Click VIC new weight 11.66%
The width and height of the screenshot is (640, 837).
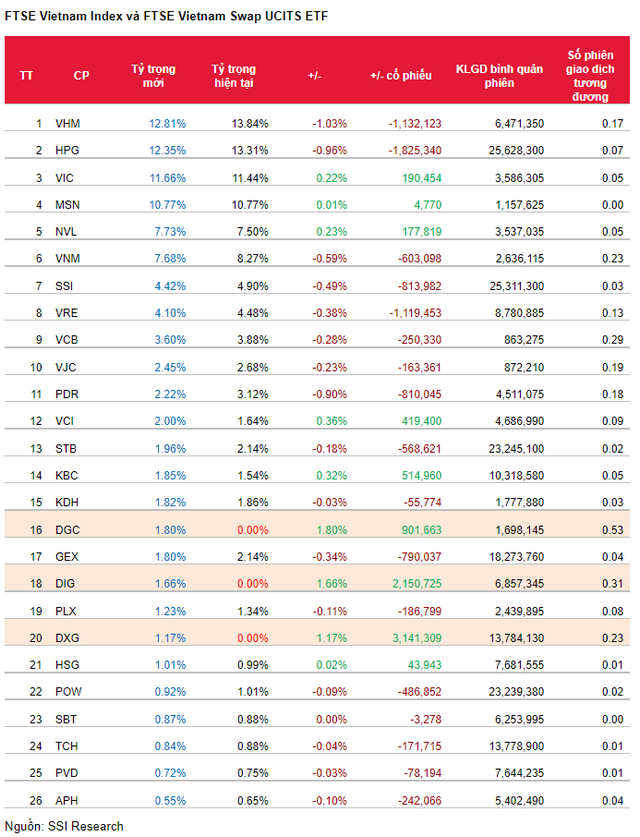[x=168, y=178]
